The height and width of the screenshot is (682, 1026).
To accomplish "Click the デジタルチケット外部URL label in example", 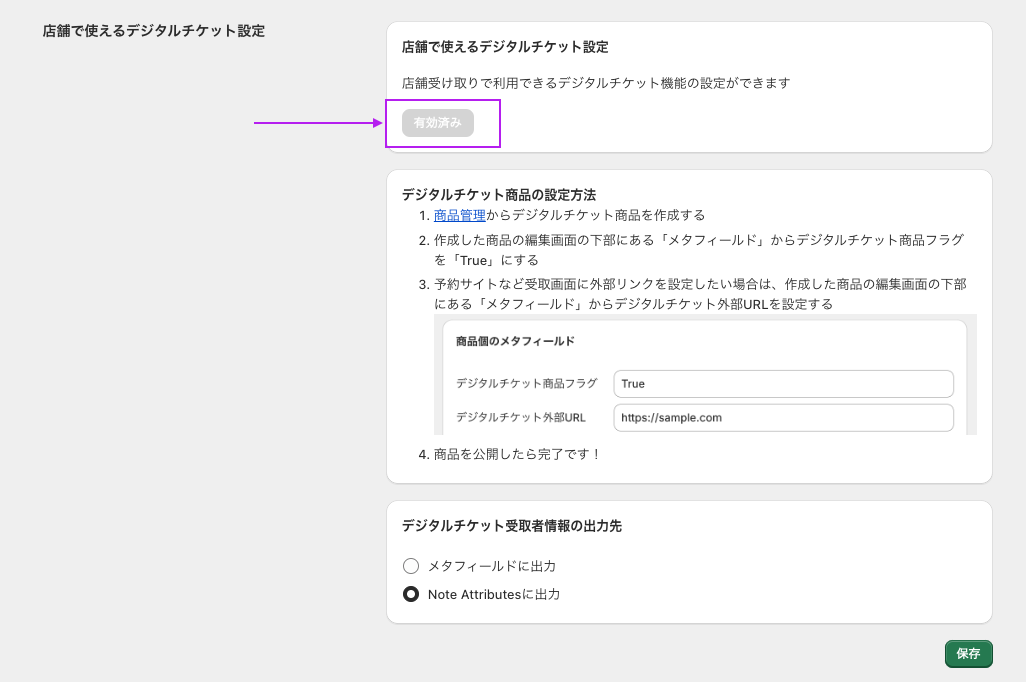I will pyautogui.click(x=520, y=418).
